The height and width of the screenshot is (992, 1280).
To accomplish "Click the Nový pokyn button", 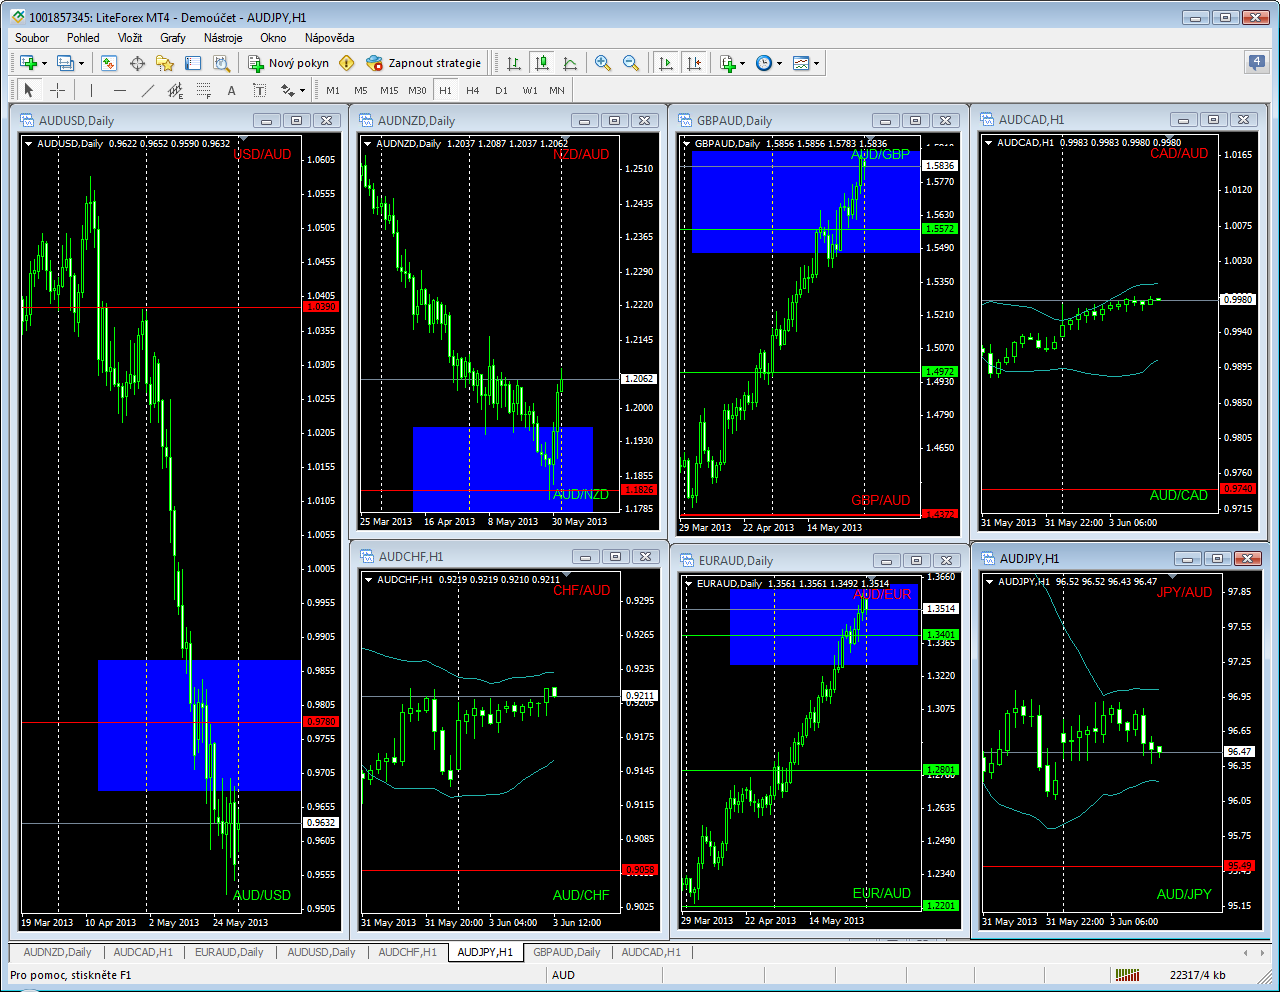I will coord(288,63).
